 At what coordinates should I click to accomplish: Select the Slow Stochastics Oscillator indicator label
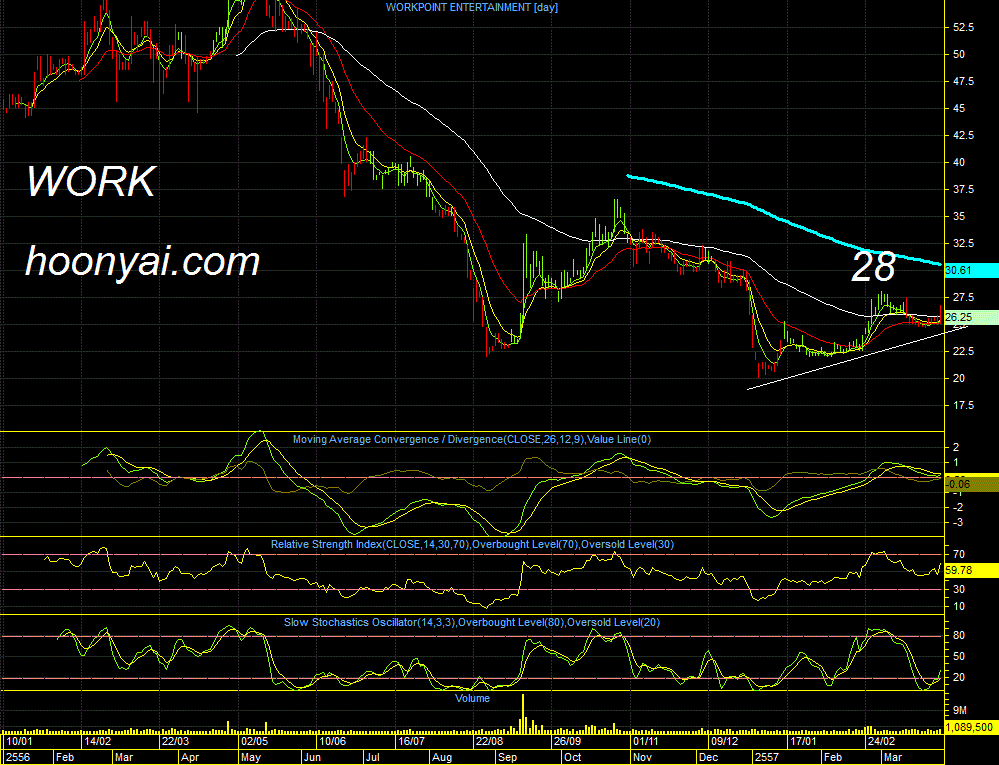click(x=472, y=622)
